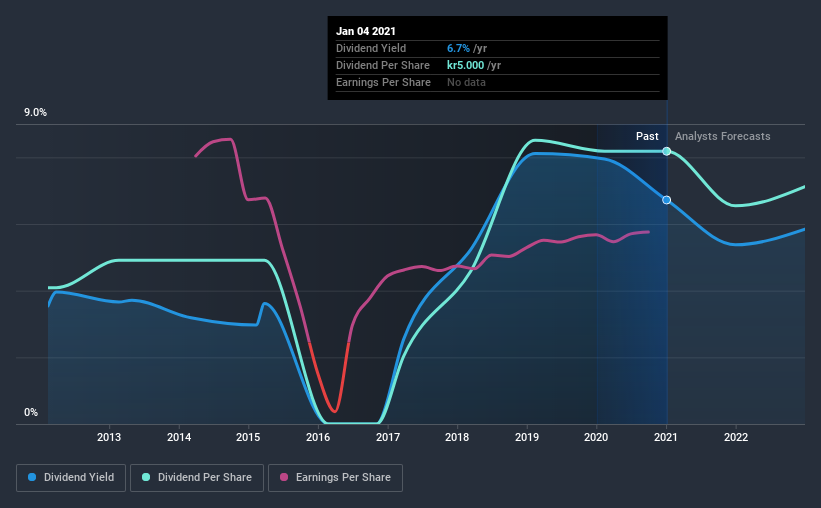Click the 0% y-axis label

31,413
